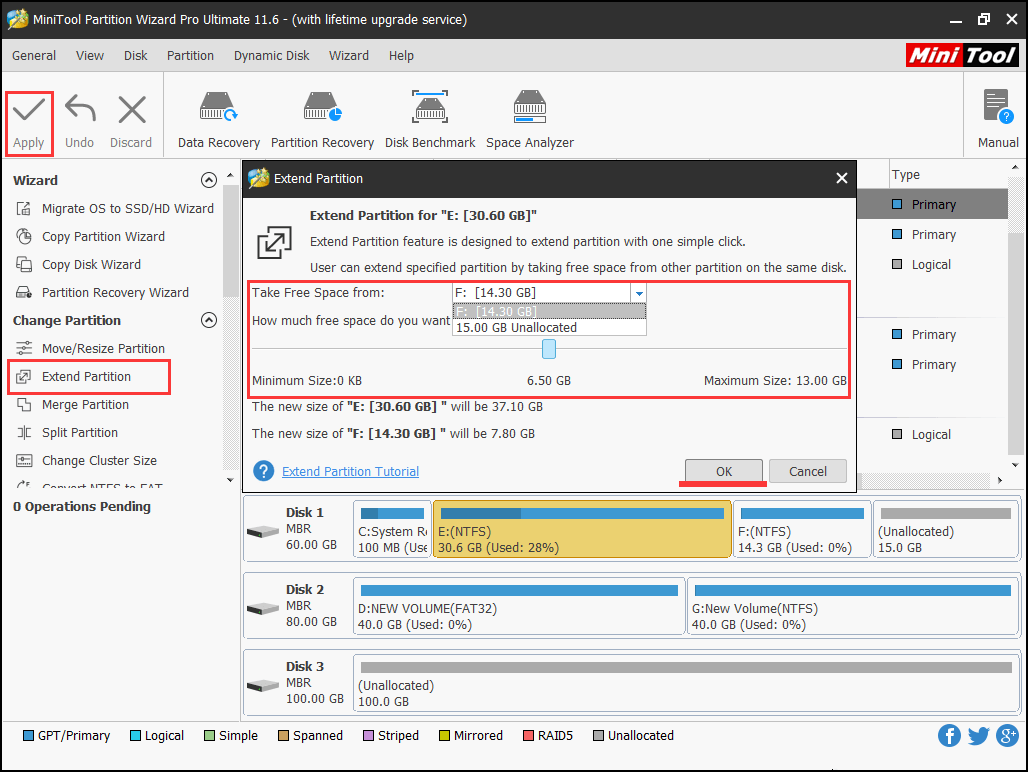Open the Extend Partition Tutorial link
Viewport: 1028px width, 772px height.
point(350,471)
